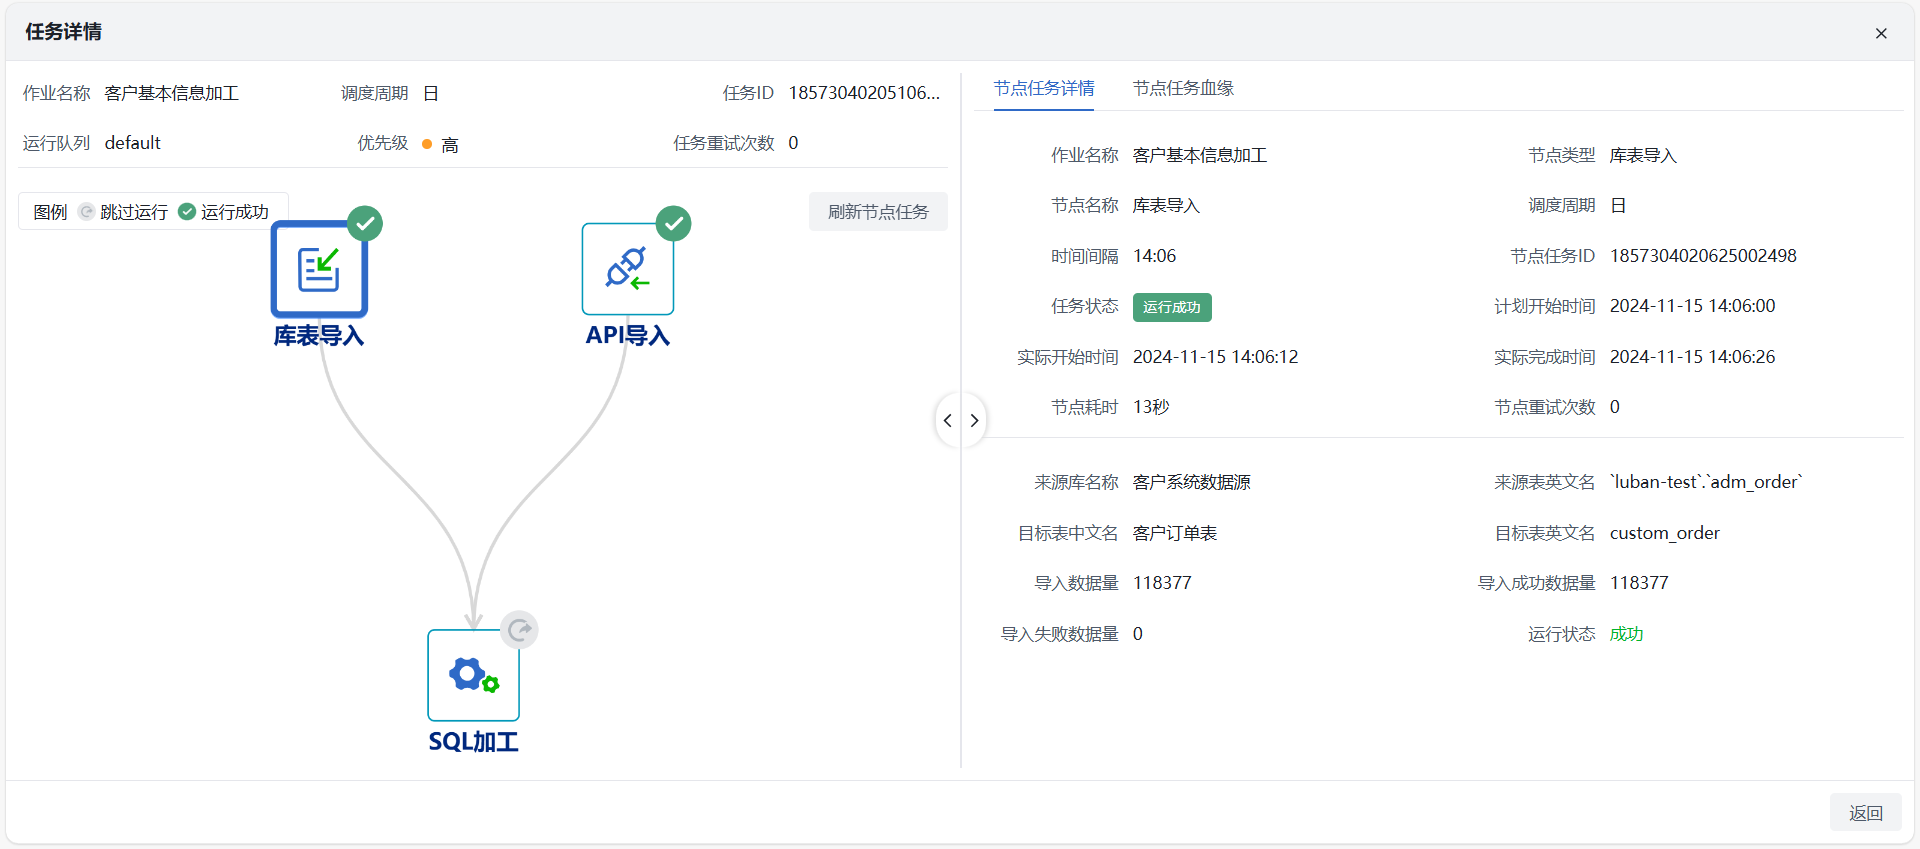Click the API导入 node label
Viewport: 1920px width, 849px height.
pos(628,336)
